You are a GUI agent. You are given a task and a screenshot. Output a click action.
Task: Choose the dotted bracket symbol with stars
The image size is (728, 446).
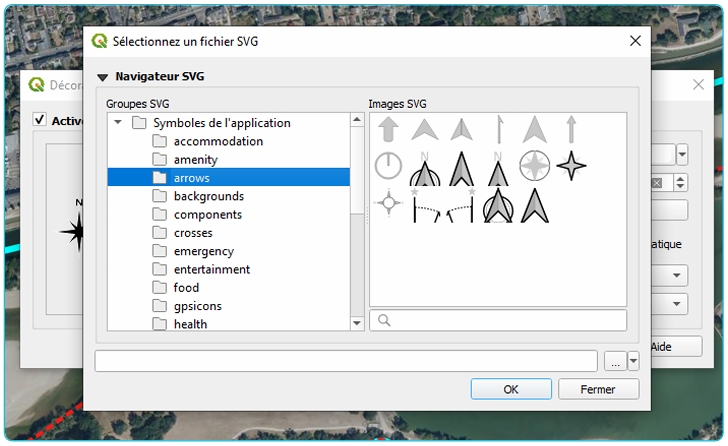click(443, 204)
